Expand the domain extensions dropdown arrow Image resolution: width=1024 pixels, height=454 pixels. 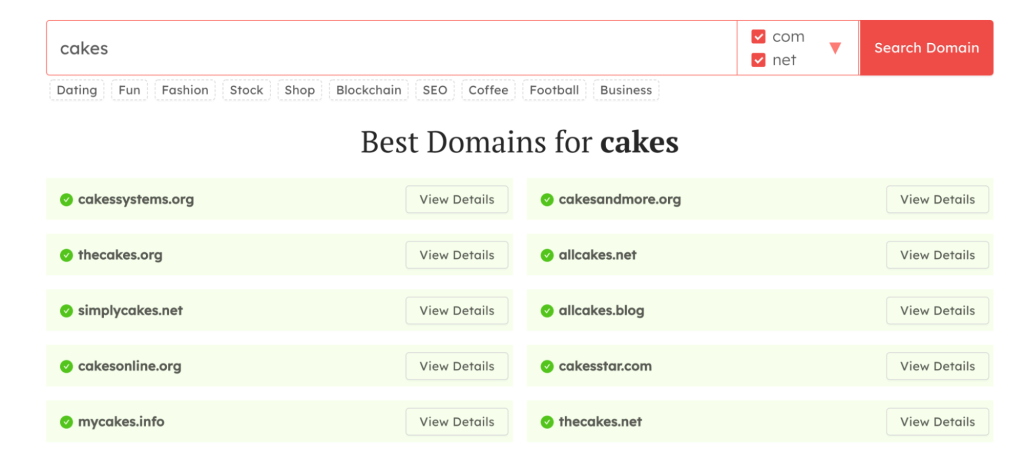[835, 48]
